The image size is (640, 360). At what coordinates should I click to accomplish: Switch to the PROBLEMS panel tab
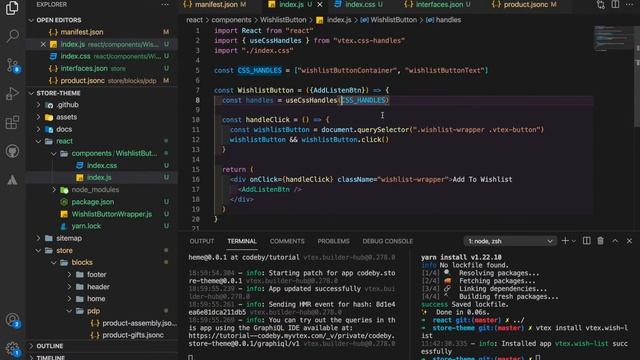333,241
